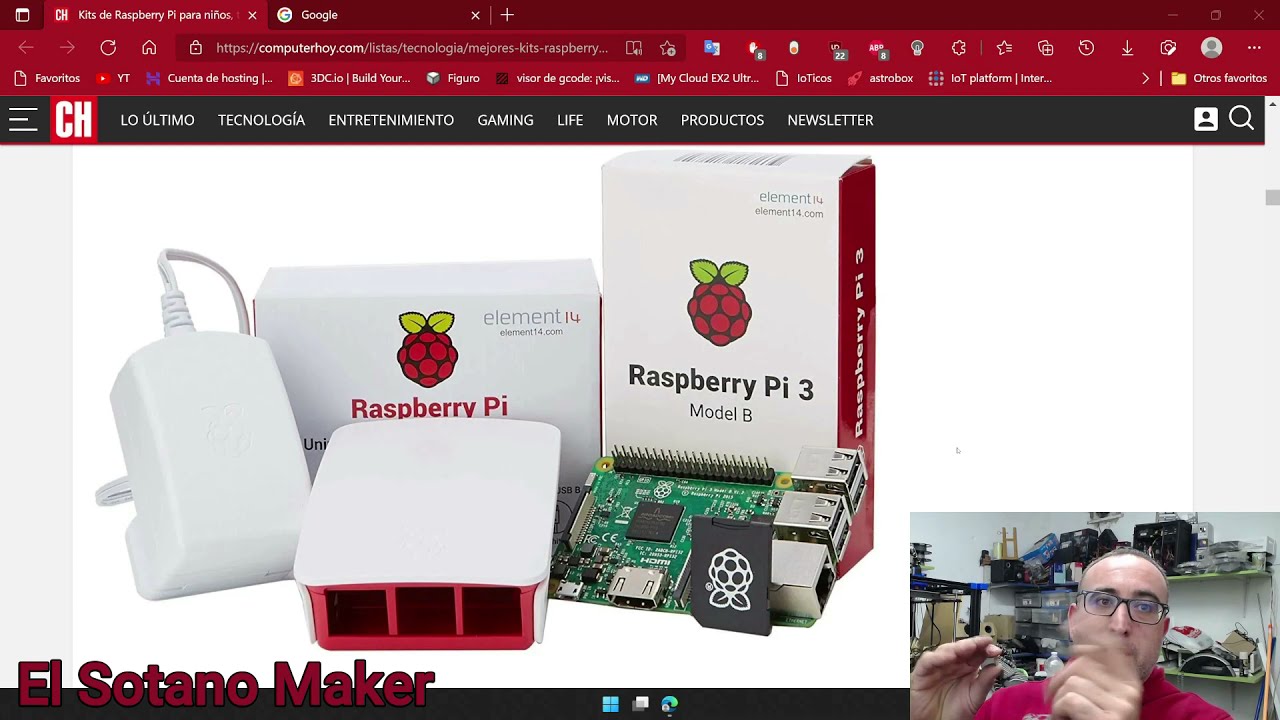The image size is (1280, 720).
Task: Open a new browser tab
Action: coord(507,15)
